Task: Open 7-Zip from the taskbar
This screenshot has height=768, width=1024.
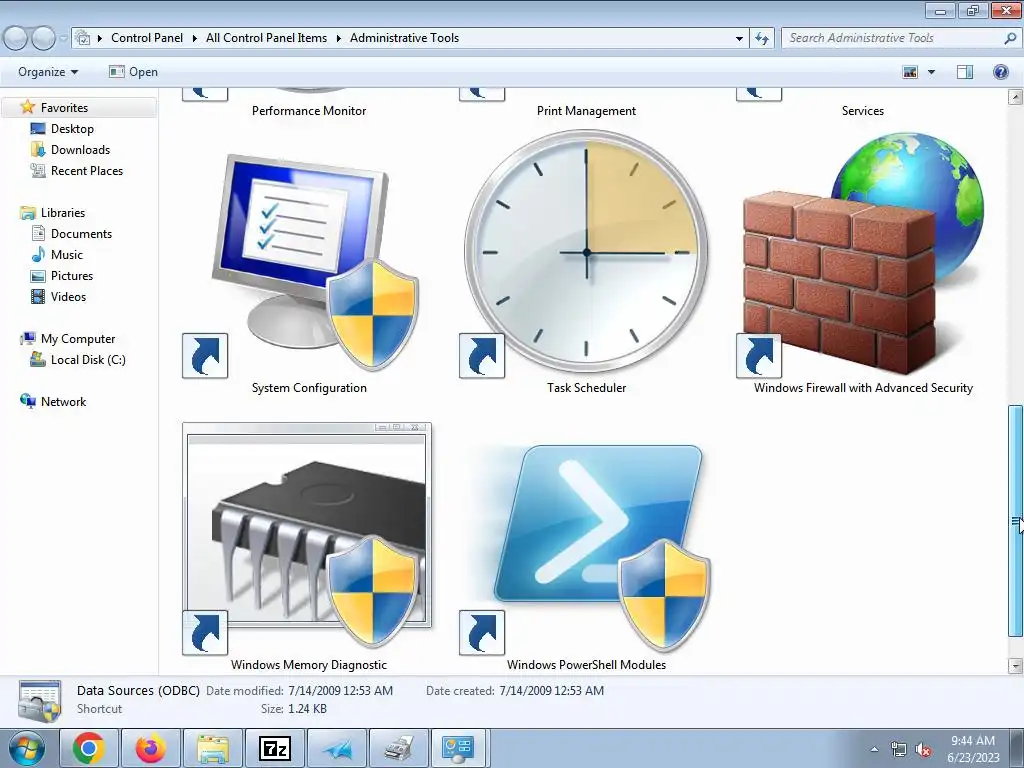Action: pyautogui.click(x=275, y=748)
